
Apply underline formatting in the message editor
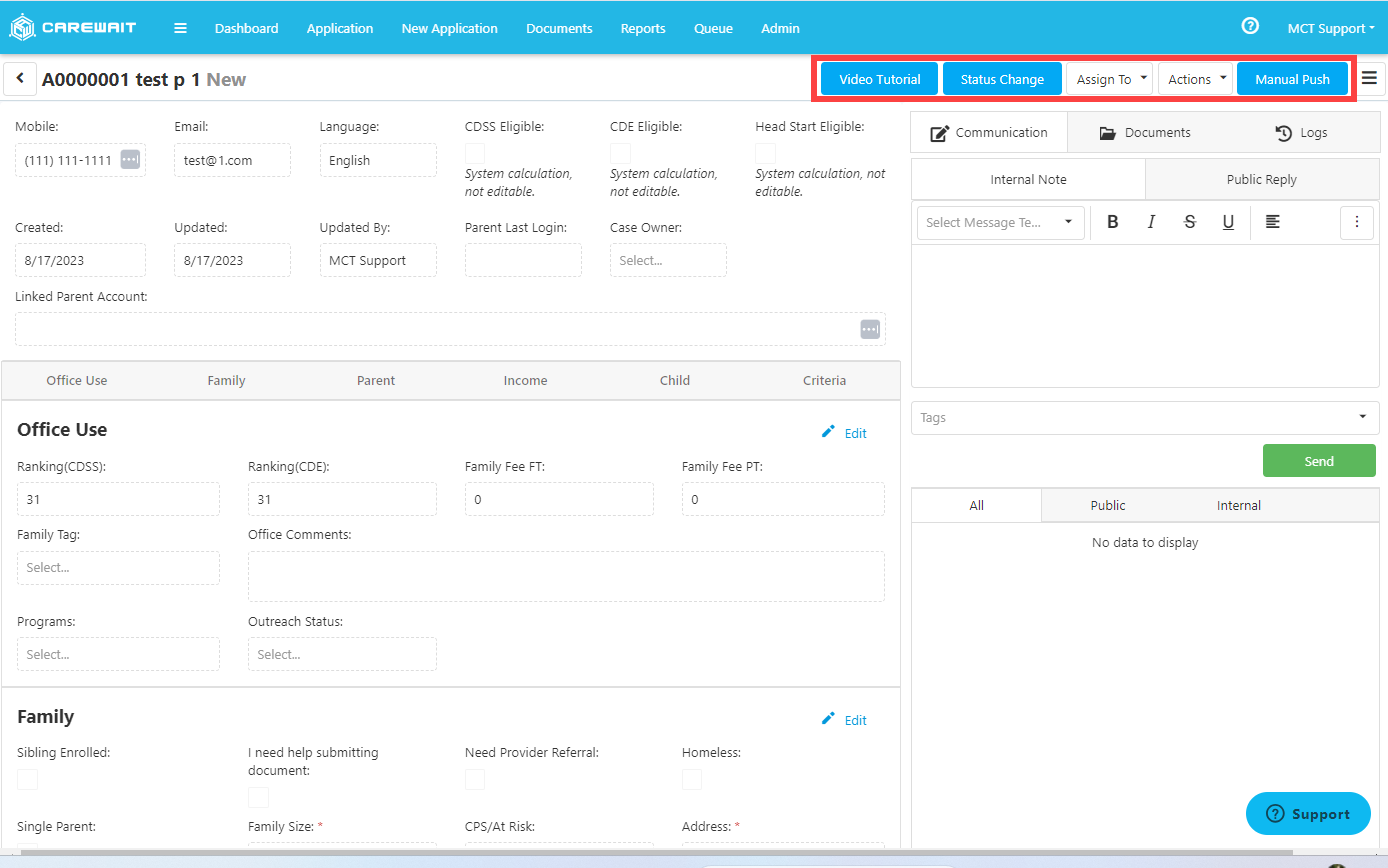[x=1228, y=222]
